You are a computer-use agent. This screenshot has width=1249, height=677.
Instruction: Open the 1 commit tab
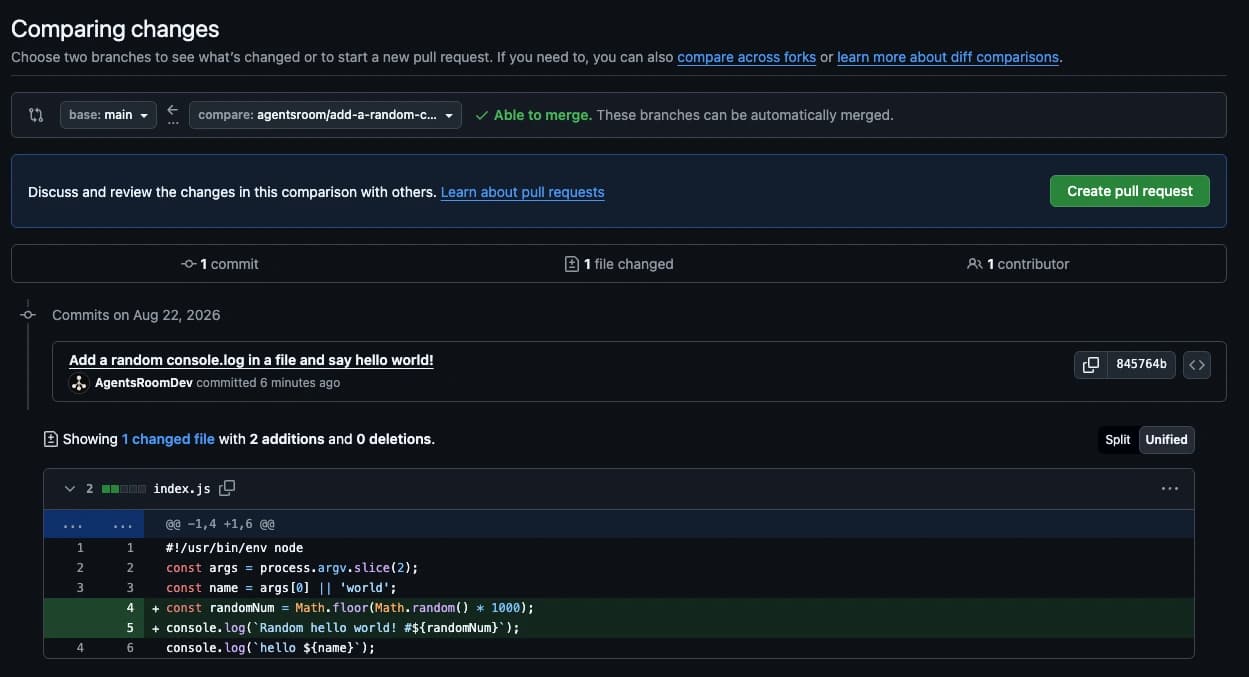[219, 264]
